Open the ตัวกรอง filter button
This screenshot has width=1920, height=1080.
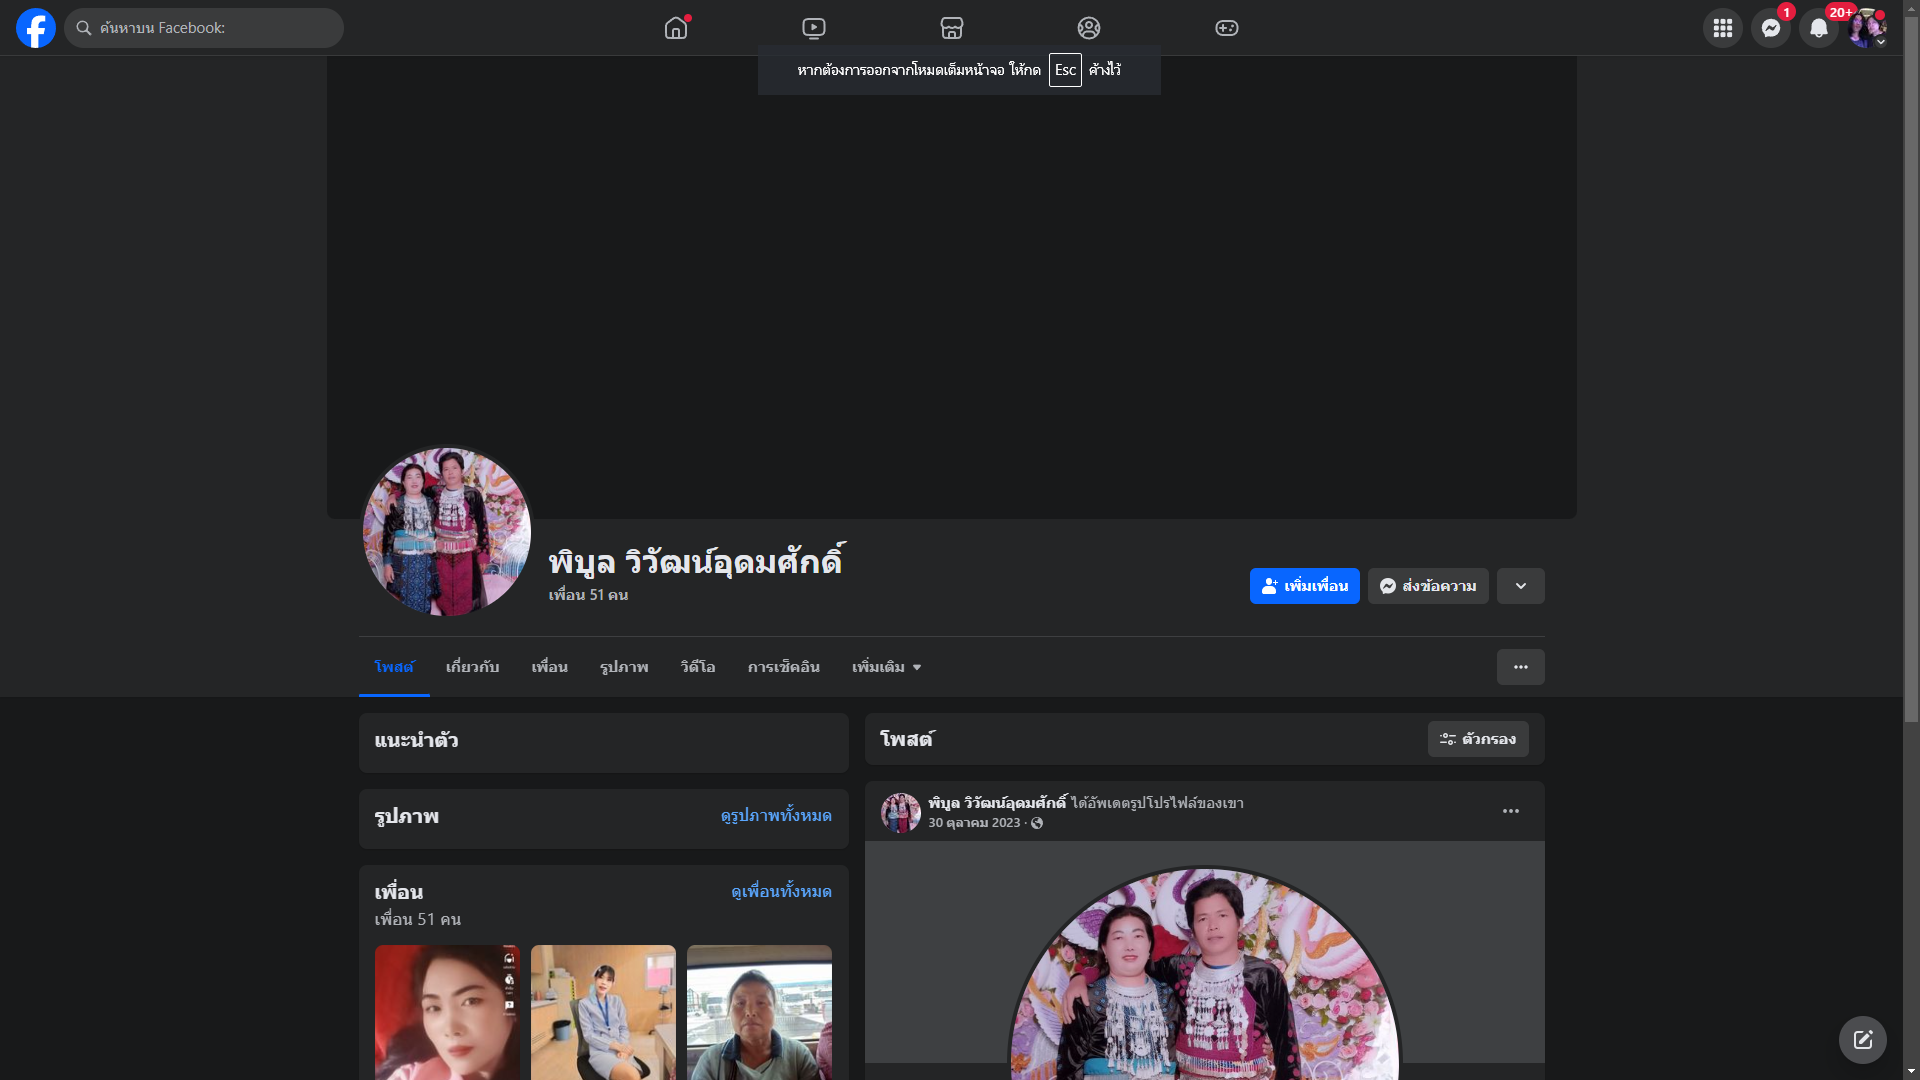click(1477, 739)
